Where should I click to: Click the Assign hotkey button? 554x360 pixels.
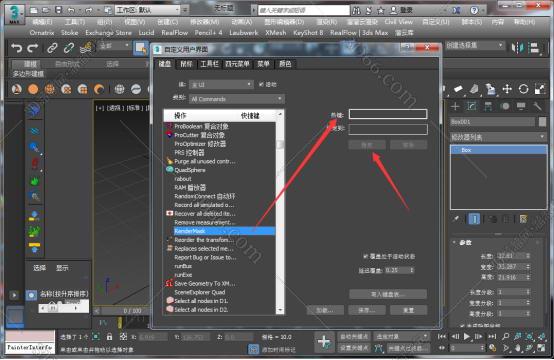[x=366, y=145]
